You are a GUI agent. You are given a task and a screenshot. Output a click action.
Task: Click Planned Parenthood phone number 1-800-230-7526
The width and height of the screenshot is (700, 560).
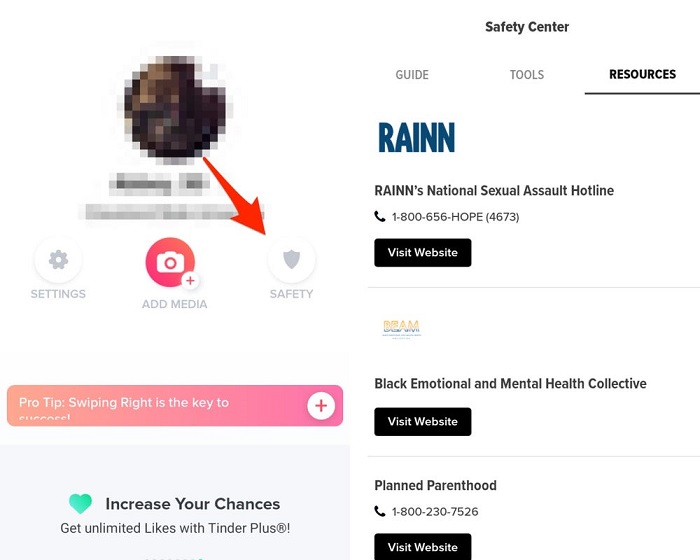pyautogui.click(x=434, y=512)
